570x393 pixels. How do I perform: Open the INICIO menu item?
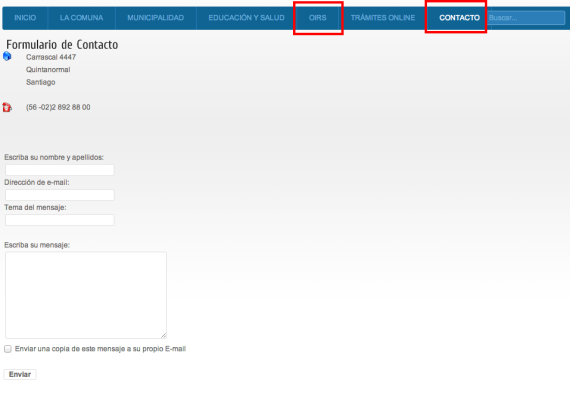coord(25,18)
